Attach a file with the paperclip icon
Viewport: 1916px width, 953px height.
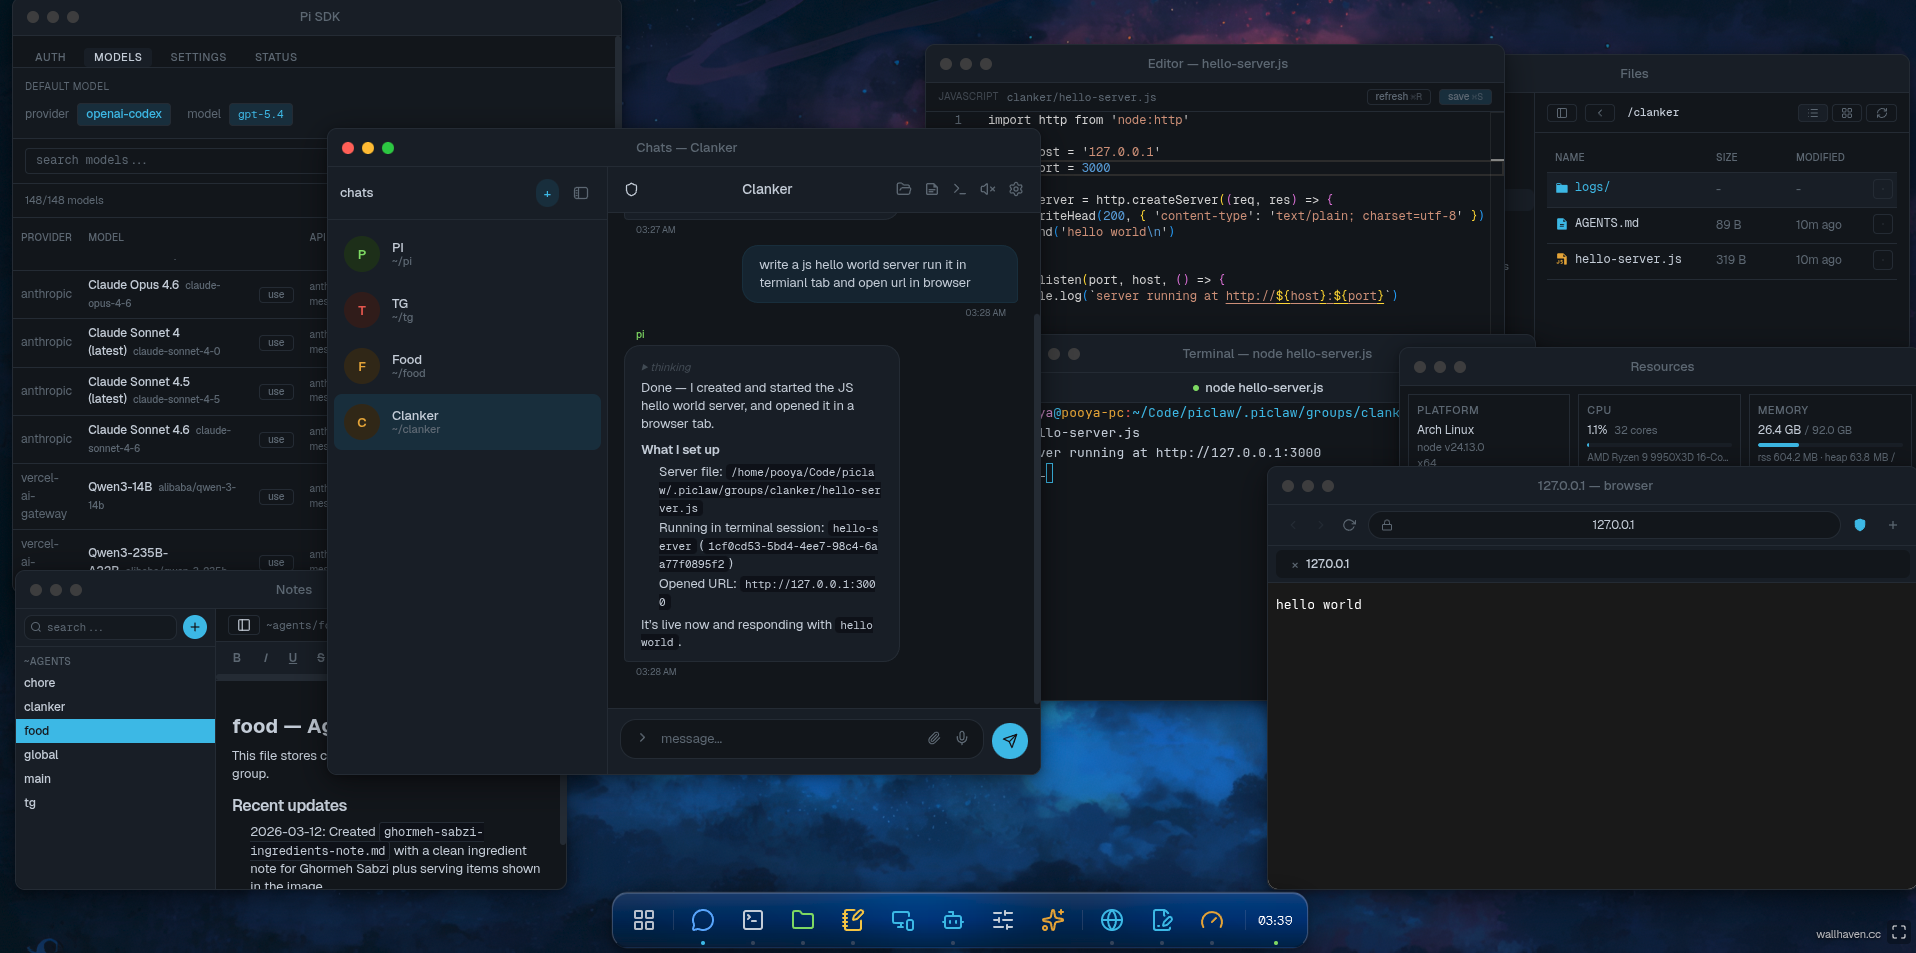933,738
